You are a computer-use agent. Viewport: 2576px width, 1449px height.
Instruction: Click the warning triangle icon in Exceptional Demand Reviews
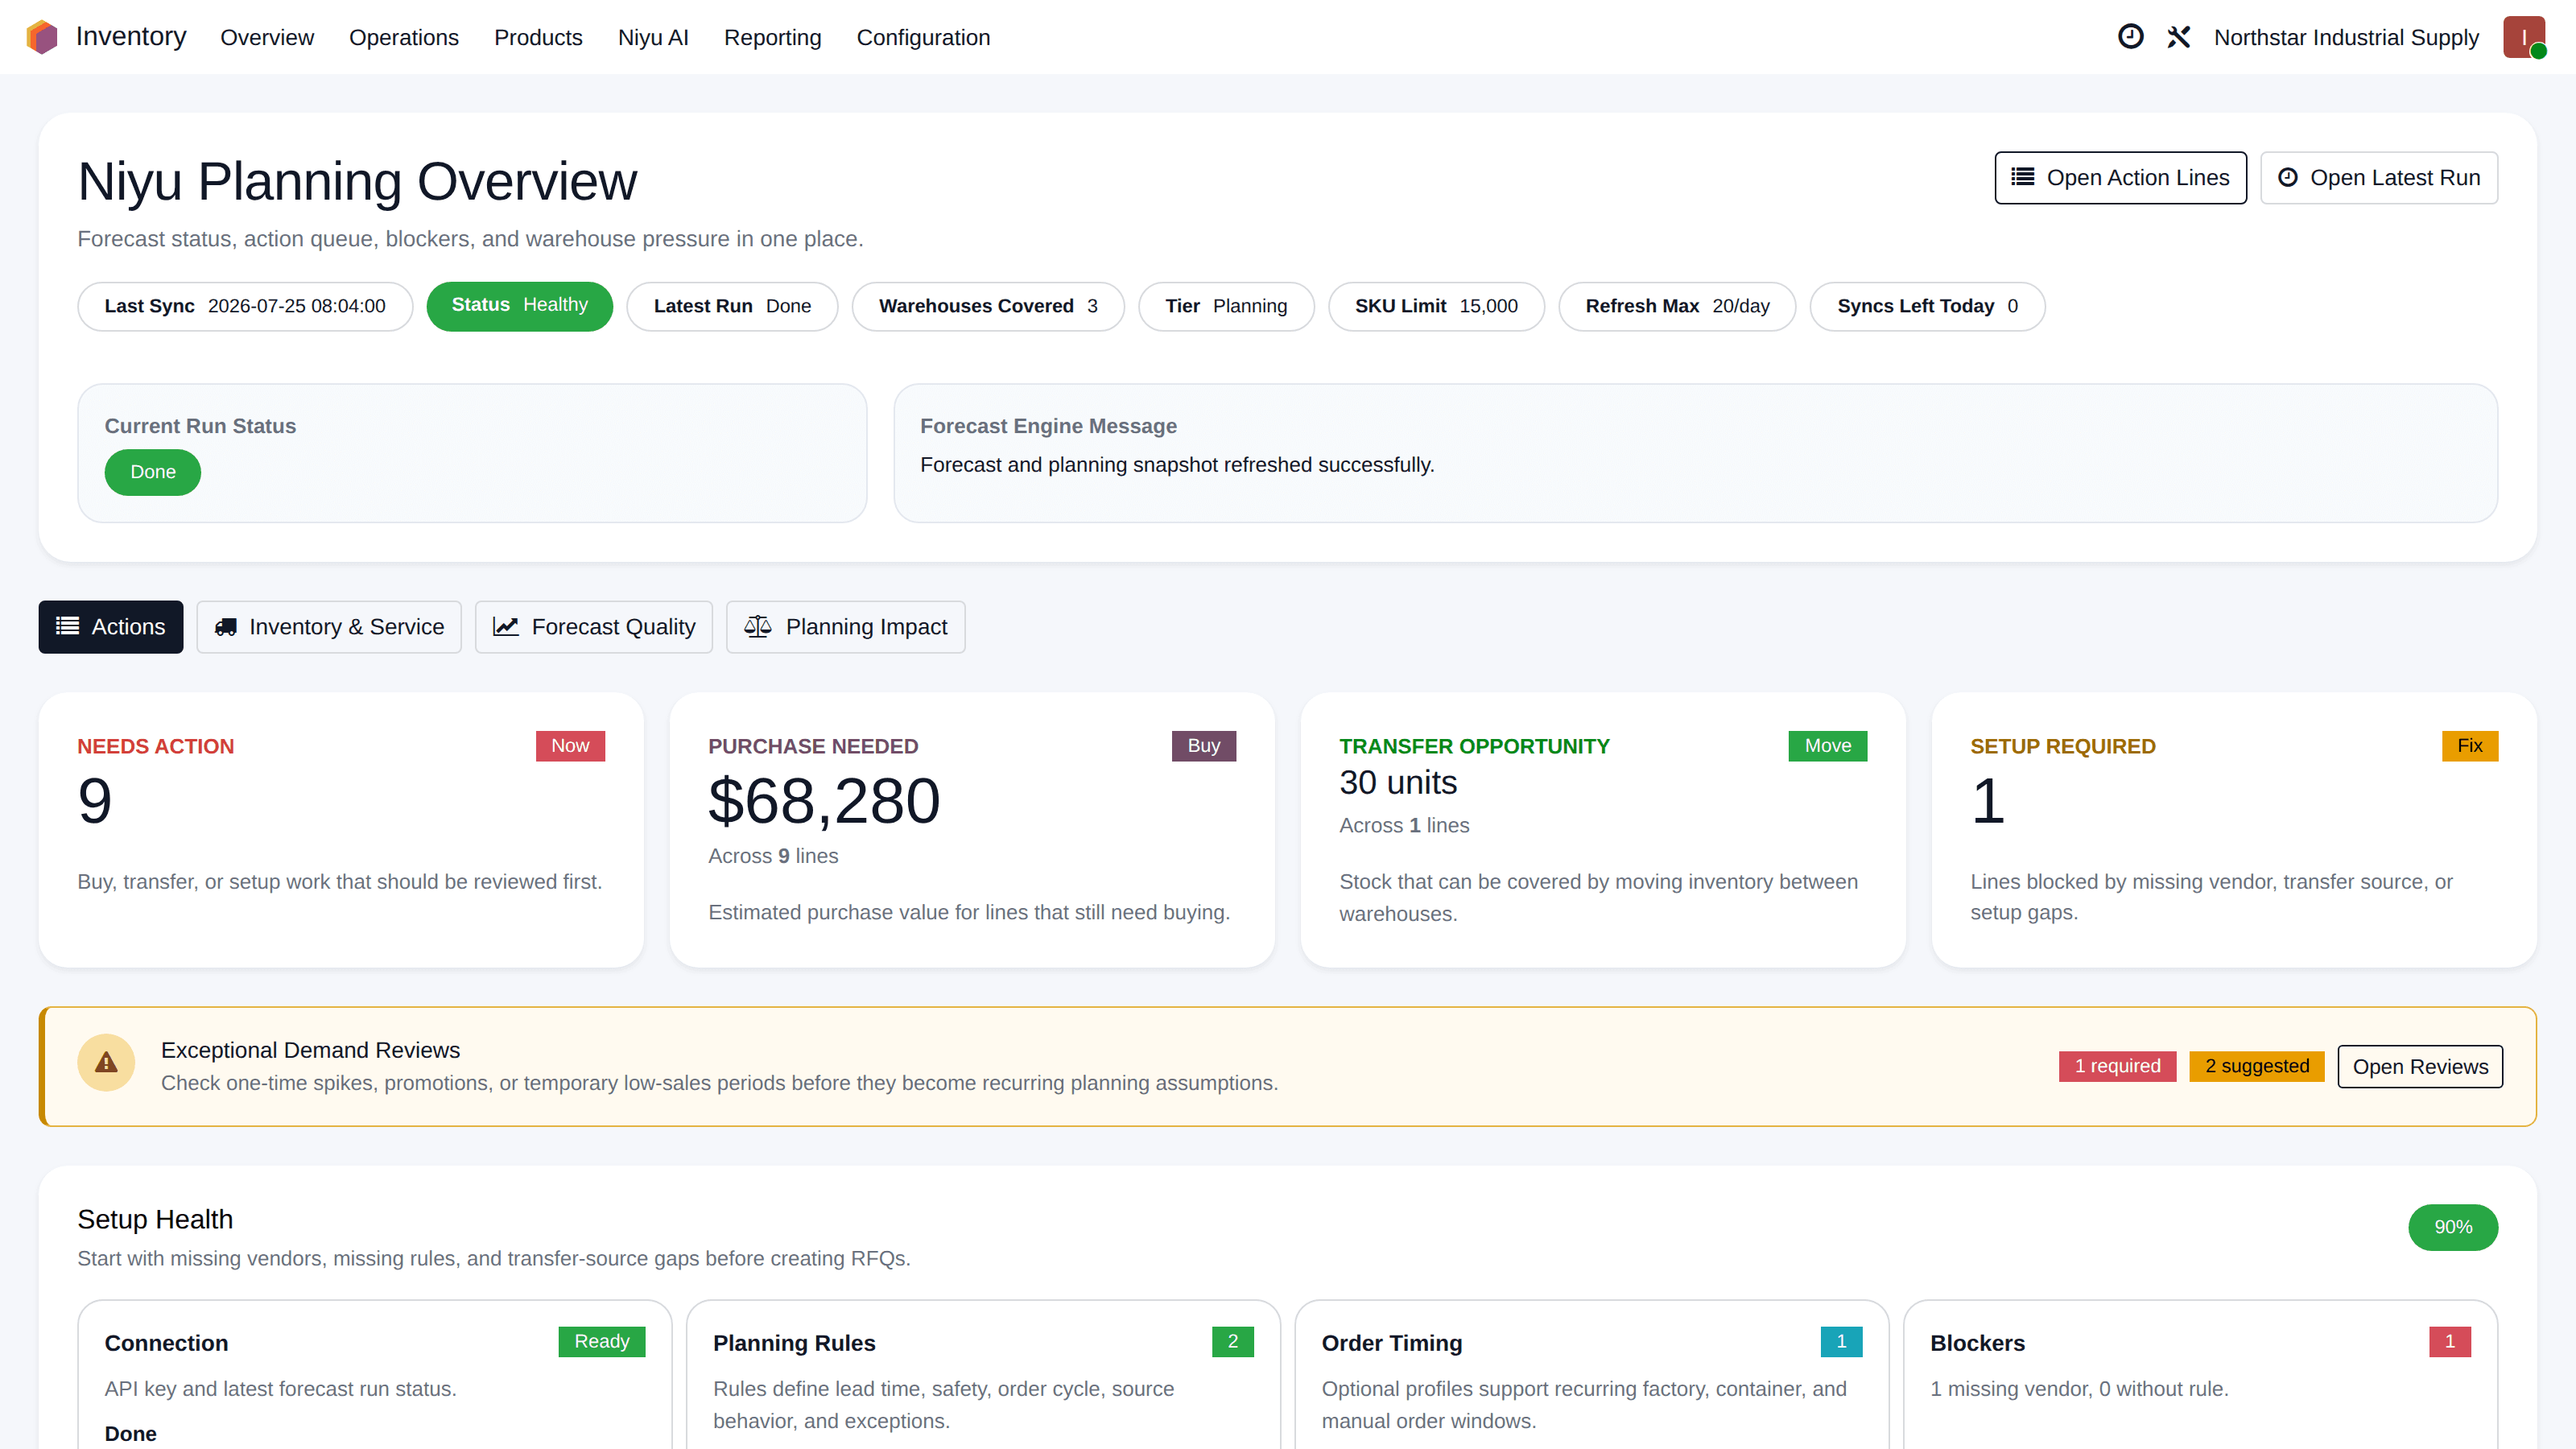106,1062
